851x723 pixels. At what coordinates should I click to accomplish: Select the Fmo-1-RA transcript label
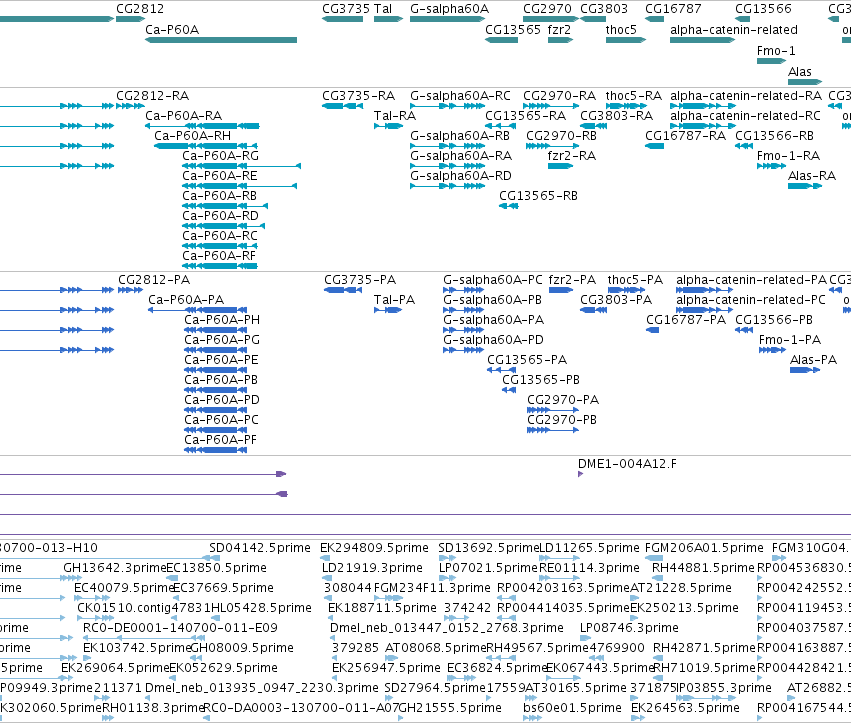tap(789, 156)
